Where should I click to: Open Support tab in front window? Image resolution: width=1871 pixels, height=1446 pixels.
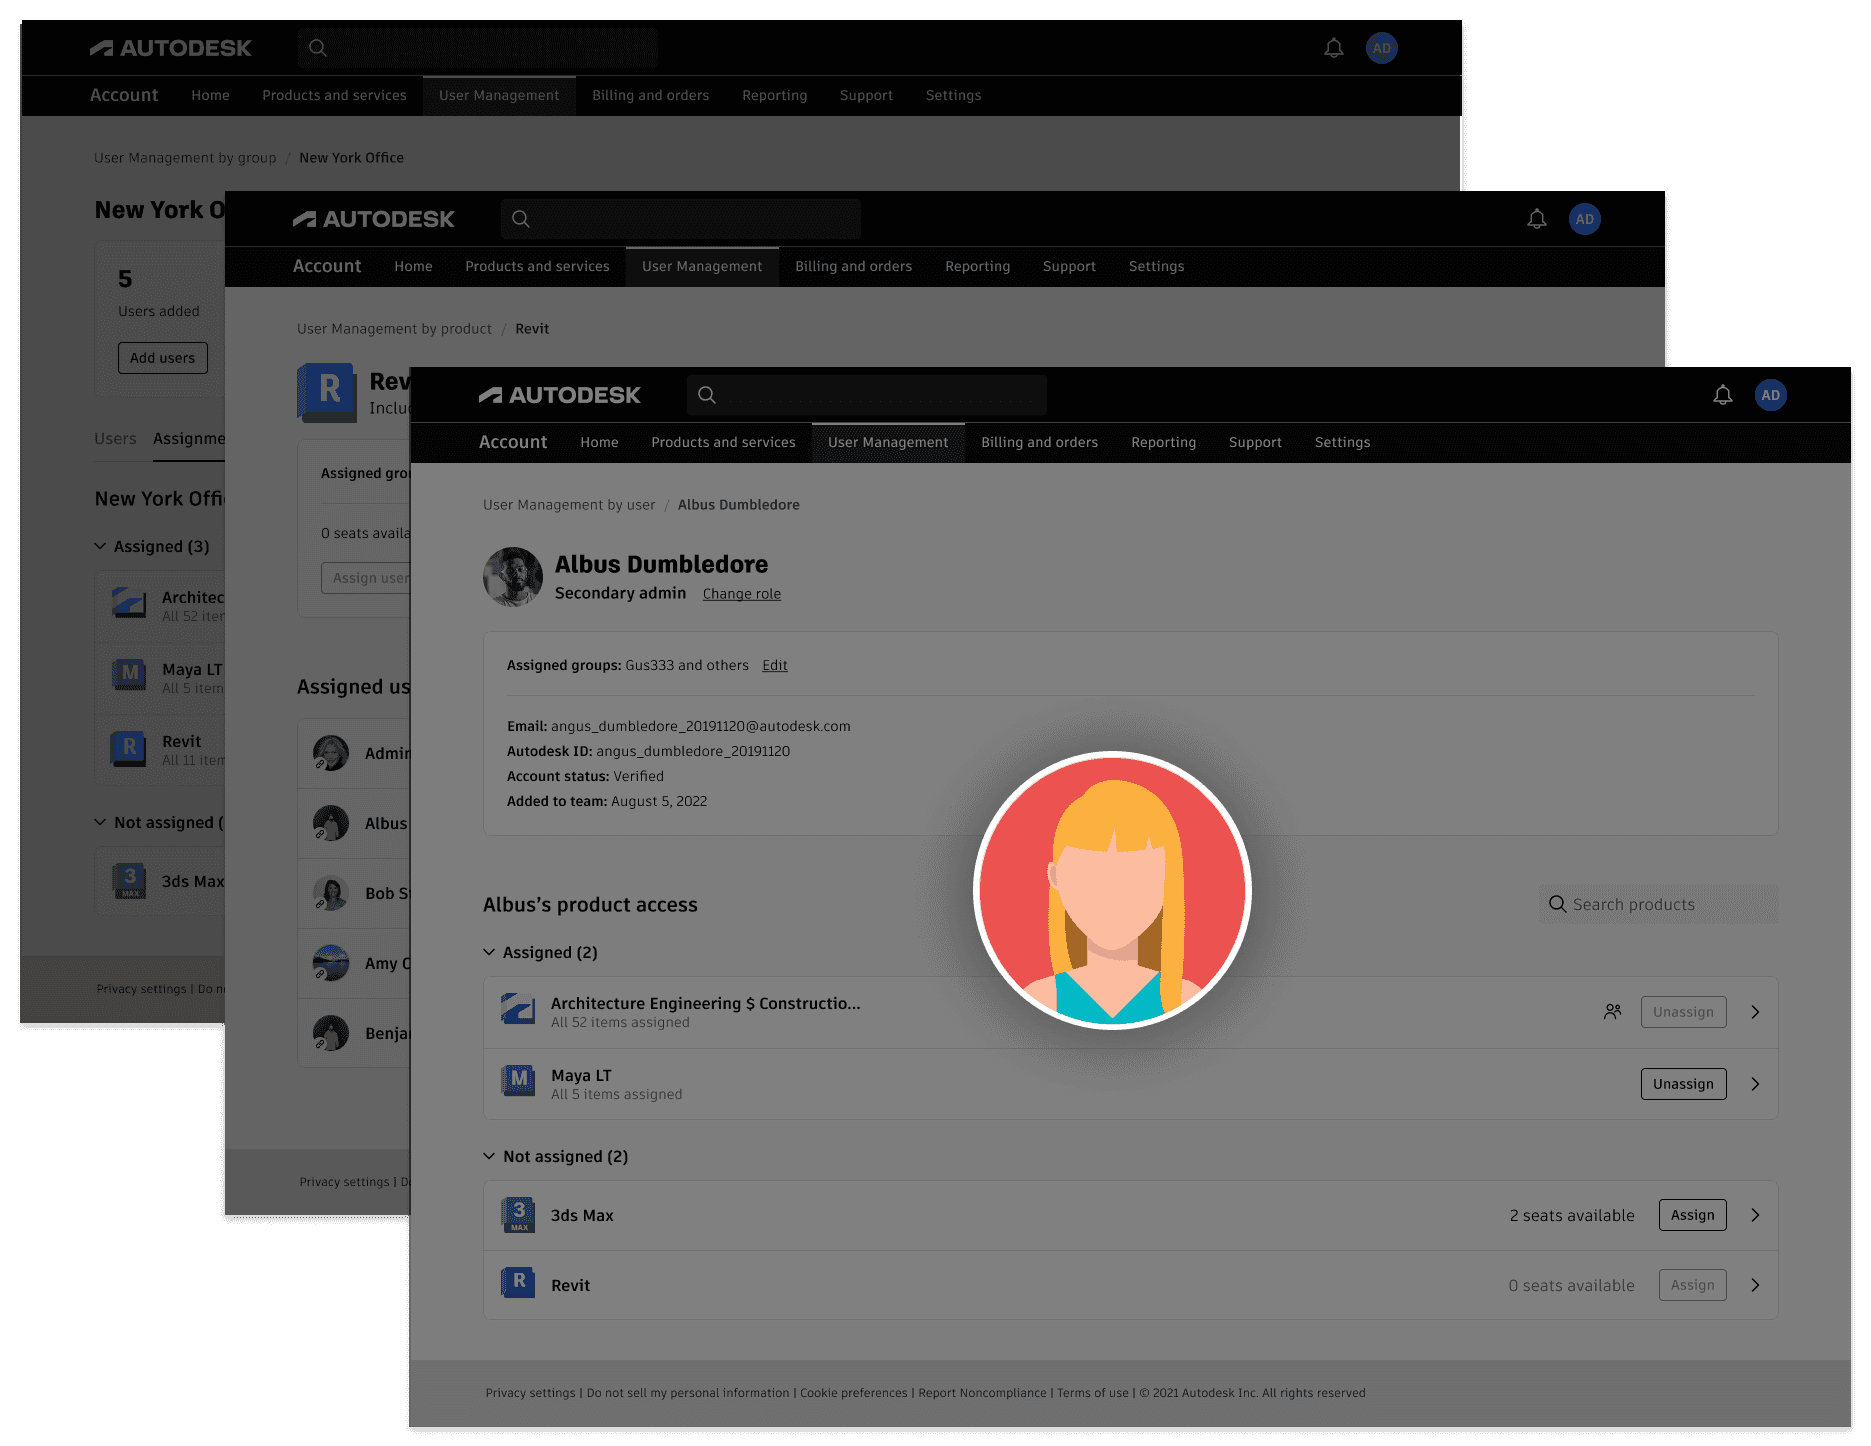1255,442
